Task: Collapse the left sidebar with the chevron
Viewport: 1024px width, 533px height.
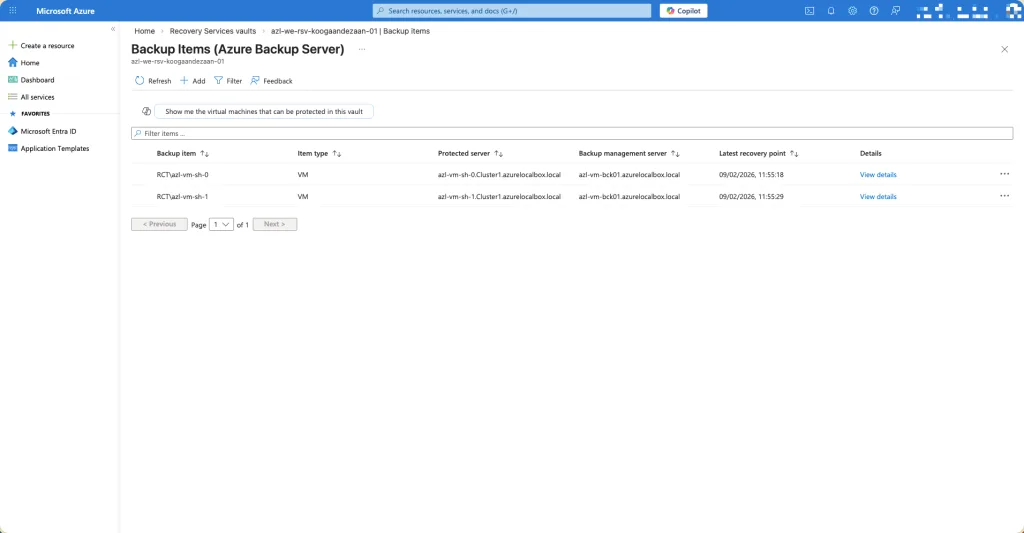Action: click(113, 30)
